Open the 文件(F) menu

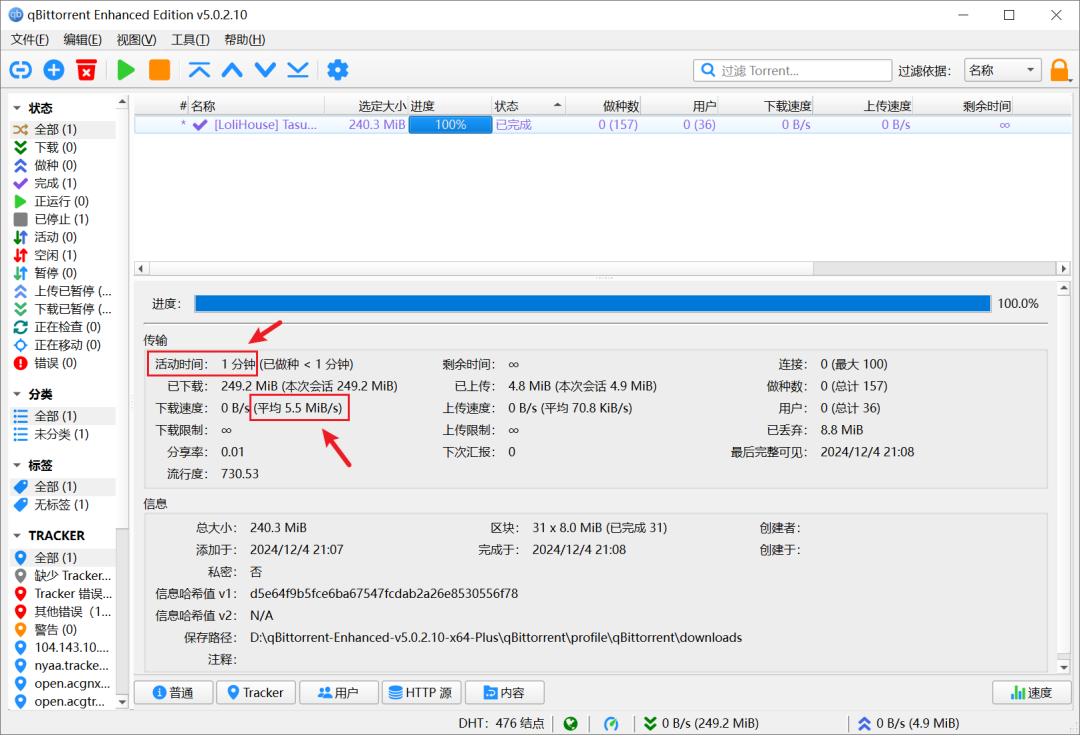pos(30,40)
